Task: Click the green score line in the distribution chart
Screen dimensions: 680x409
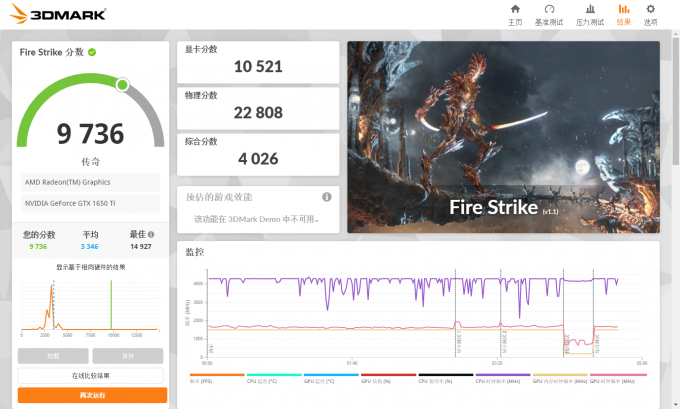Action: pyautogui.click(x=111, y=305)
